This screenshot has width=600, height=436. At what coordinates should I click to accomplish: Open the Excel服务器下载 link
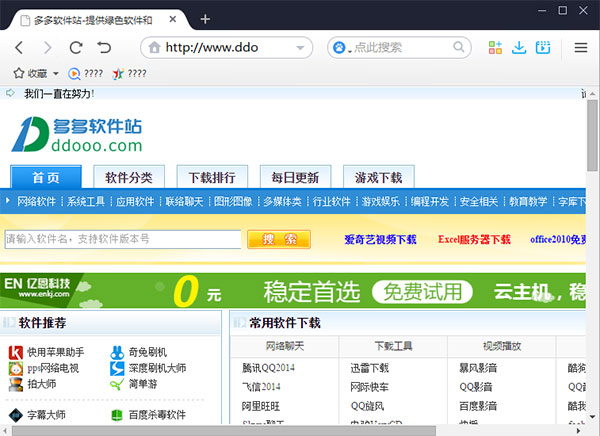click(474, 240)
